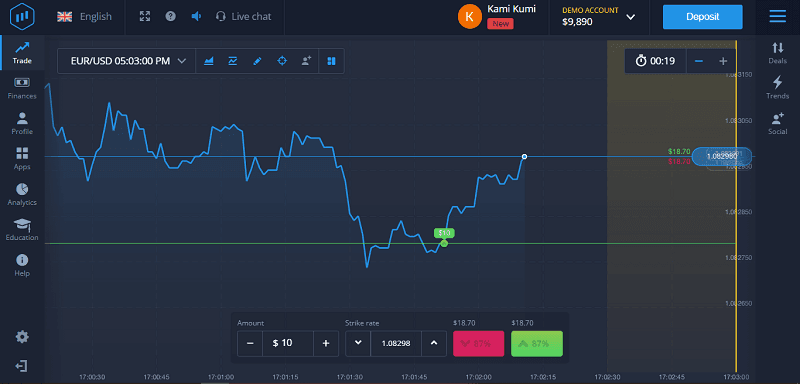The width and height of the screenshot is (800, 384).
Task: Click the Deposit button
Action: (703, 17)
